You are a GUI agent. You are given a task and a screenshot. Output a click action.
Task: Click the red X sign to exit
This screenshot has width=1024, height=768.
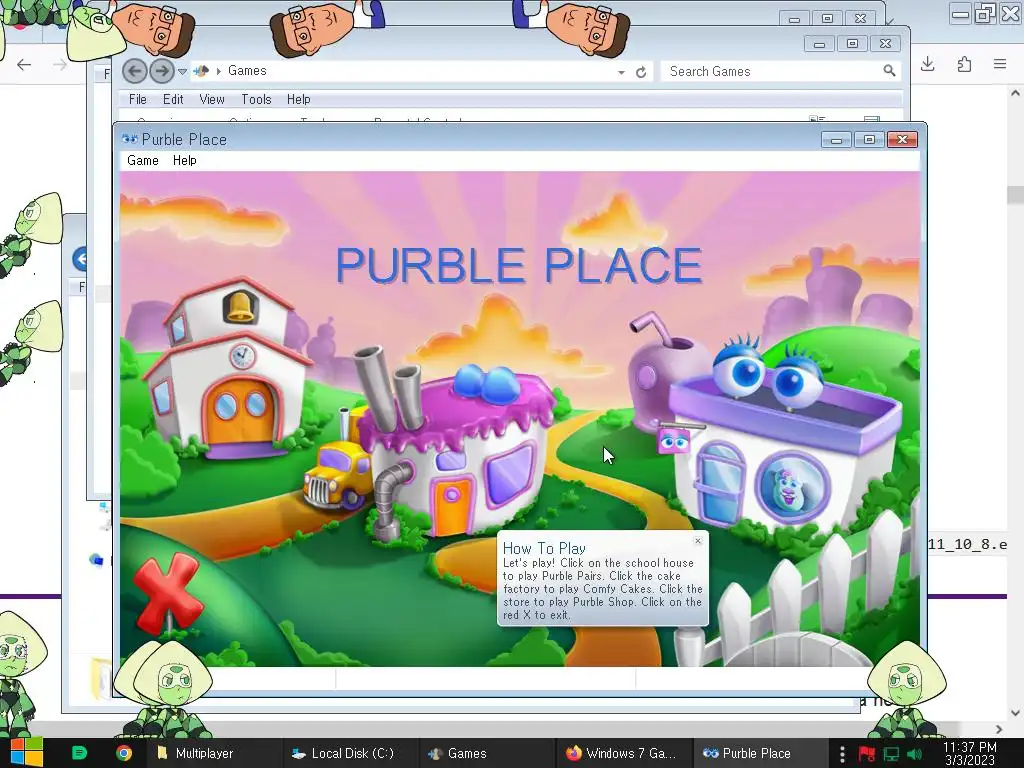point(168,592)
